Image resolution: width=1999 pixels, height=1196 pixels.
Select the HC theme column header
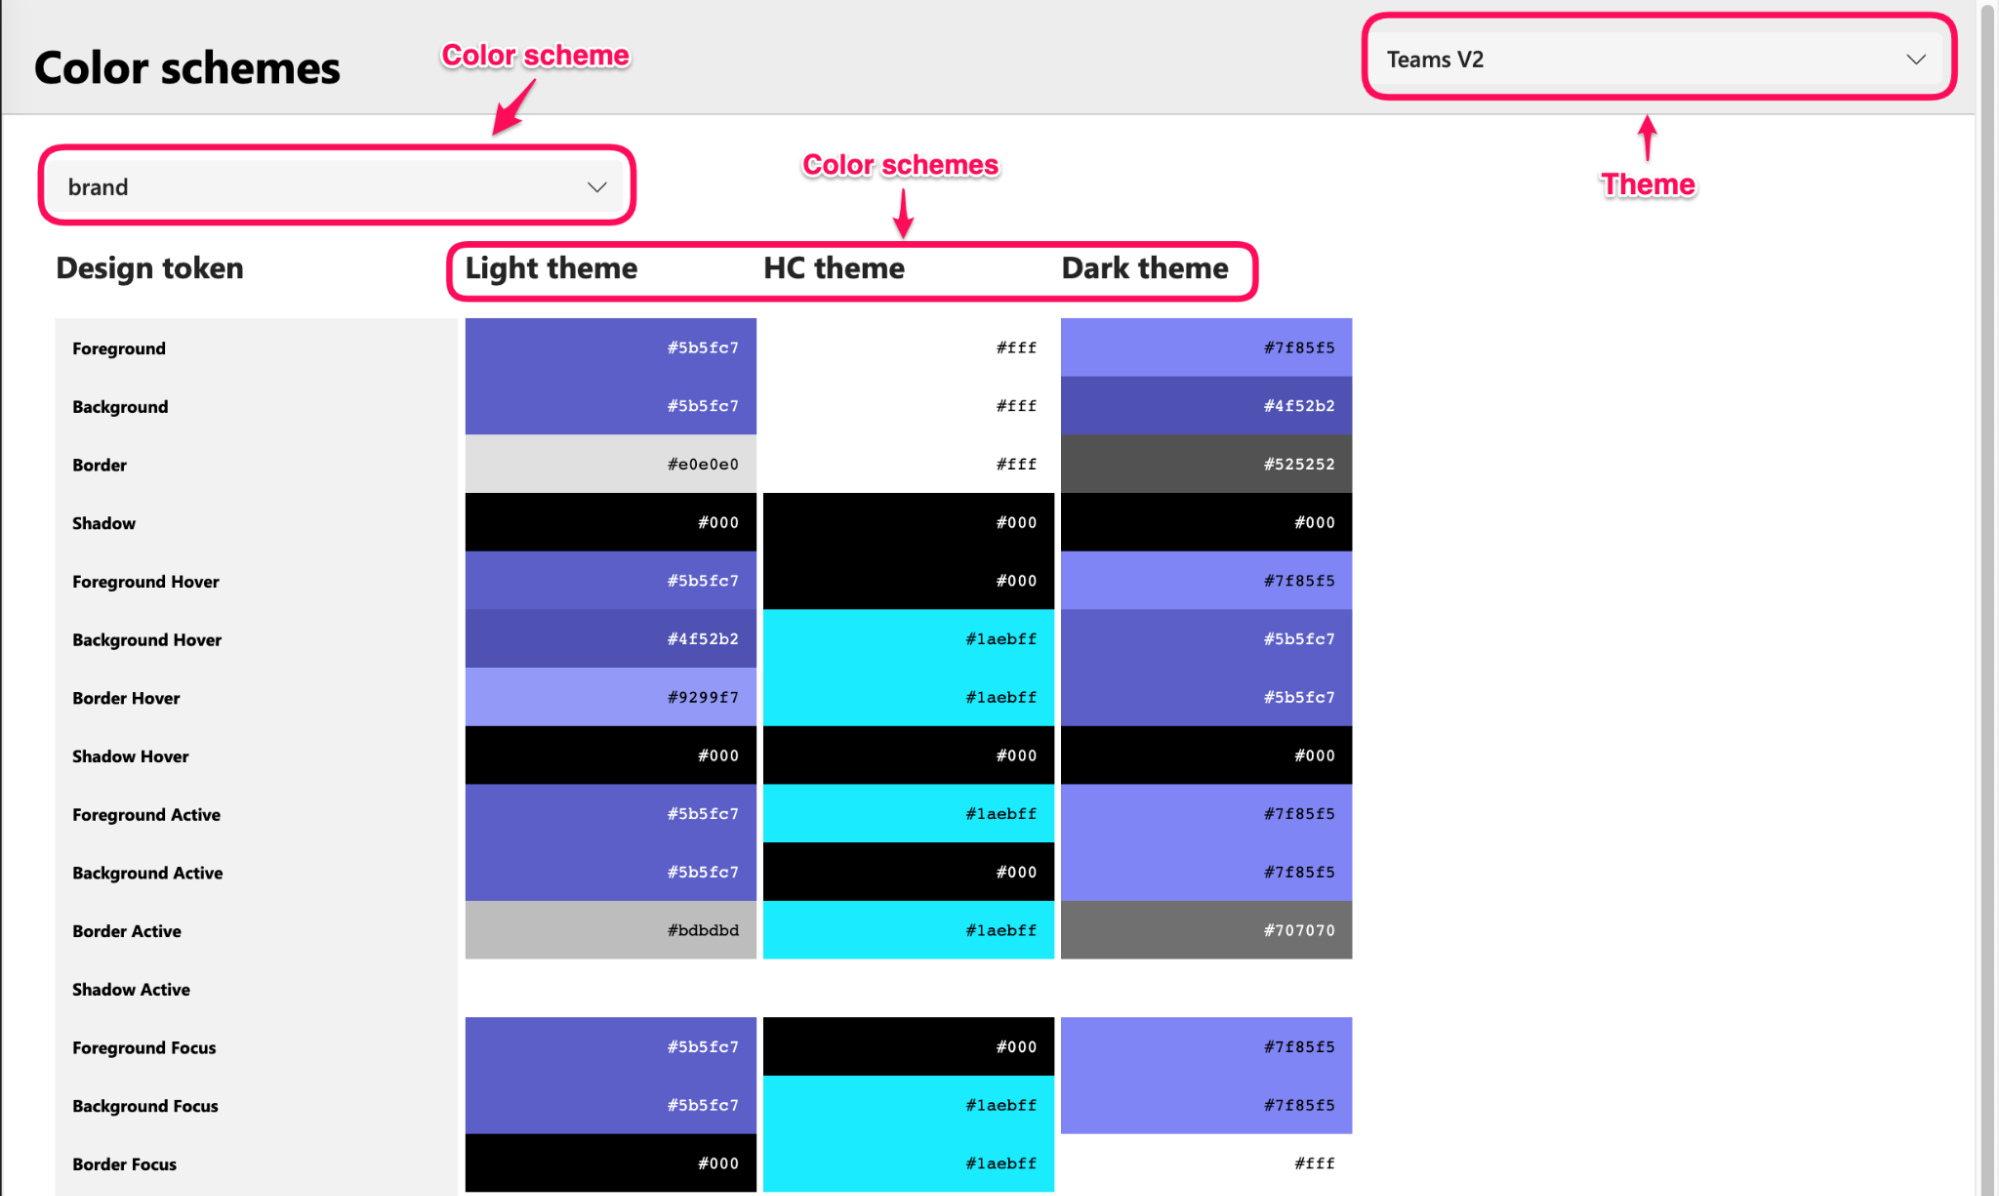[834, 268]
